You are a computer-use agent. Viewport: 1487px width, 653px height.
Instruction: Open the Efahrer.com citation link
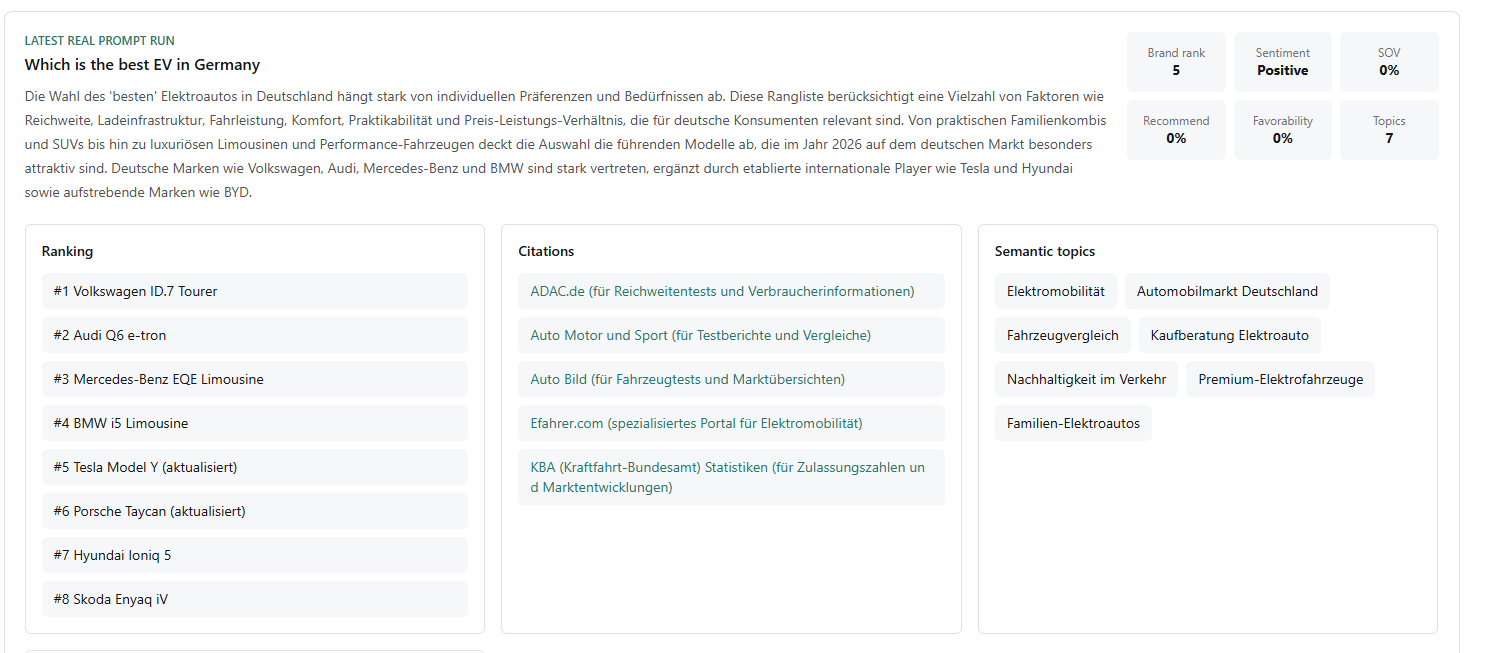click(731, 423)
